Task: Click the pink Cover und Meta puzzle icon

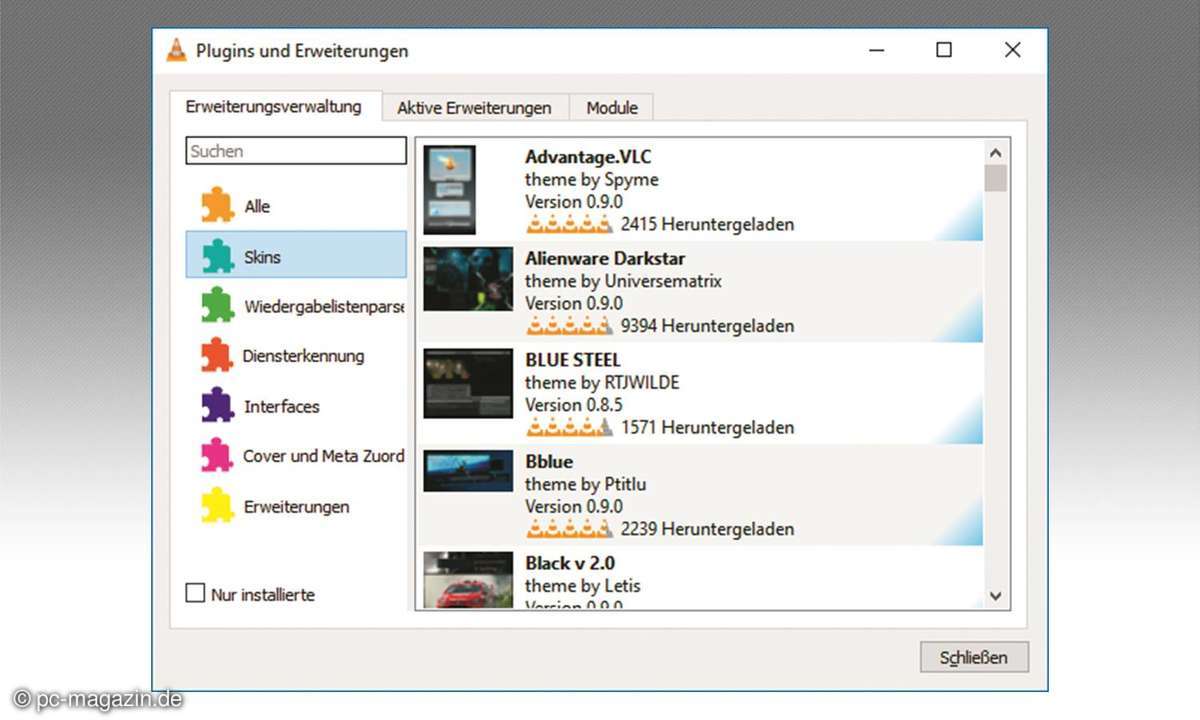Action: coord(217,456)
